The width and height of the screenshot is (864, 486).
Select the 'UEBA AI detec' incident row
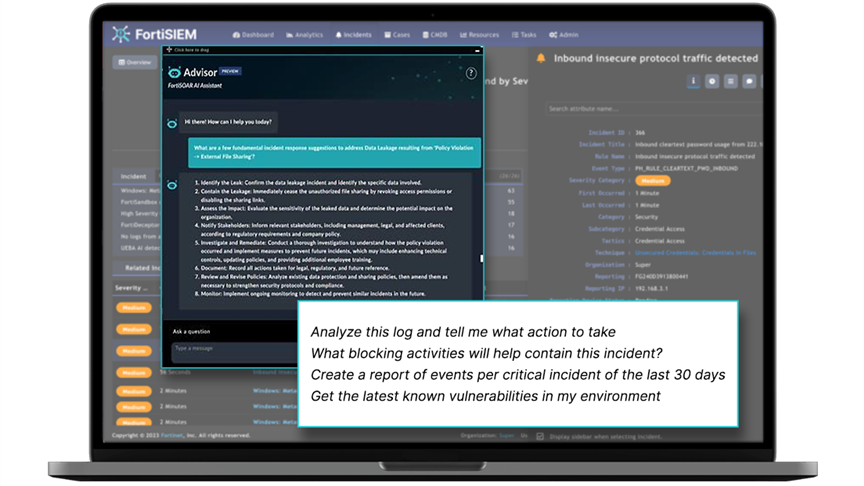click(140, 248)
